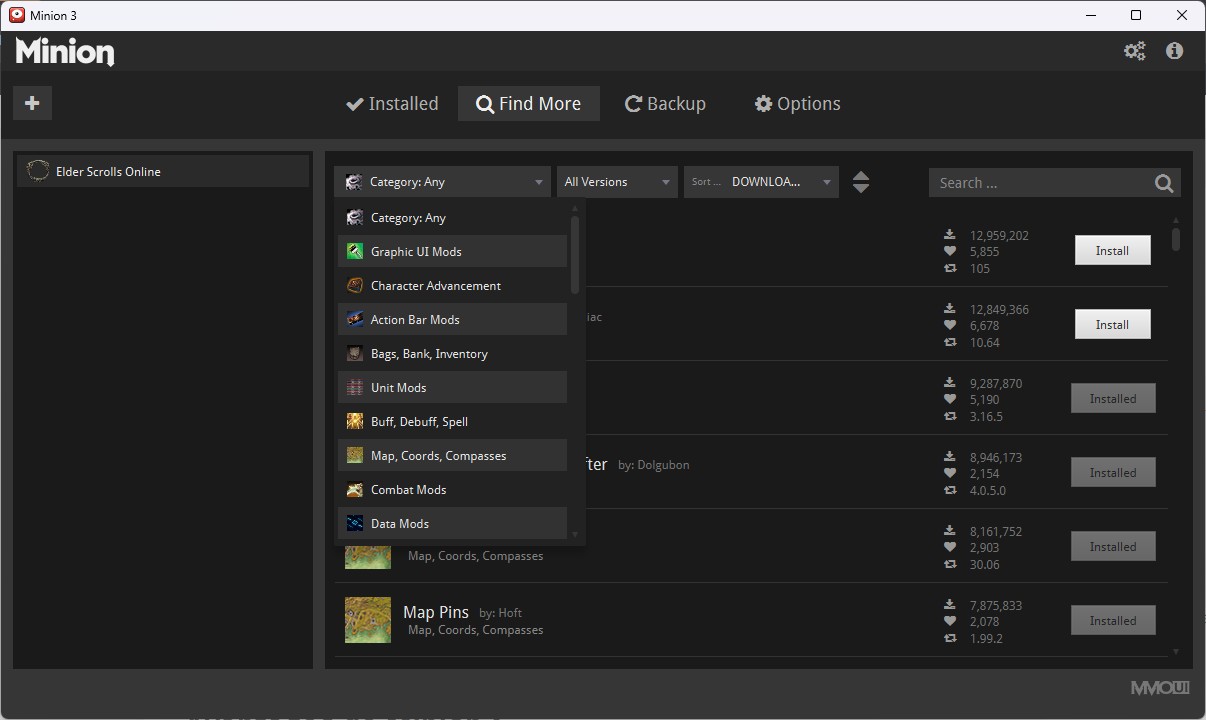Viewport: 1206px width, 720px height.
Task: Switch to the Backup tab
Action: coord(665,103)
